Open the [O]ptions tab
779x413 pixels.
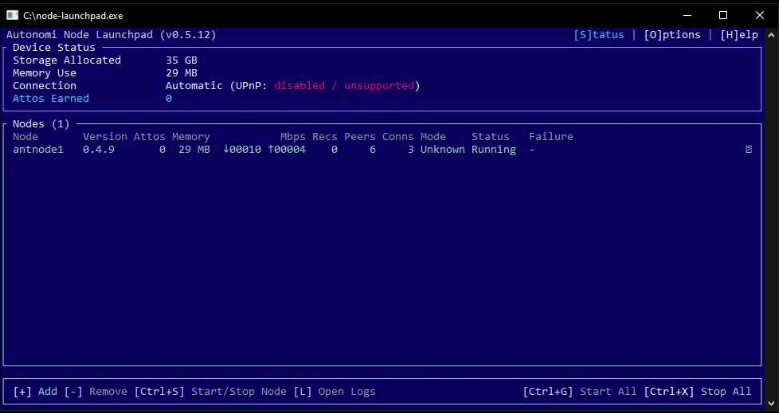pos(672,35)
